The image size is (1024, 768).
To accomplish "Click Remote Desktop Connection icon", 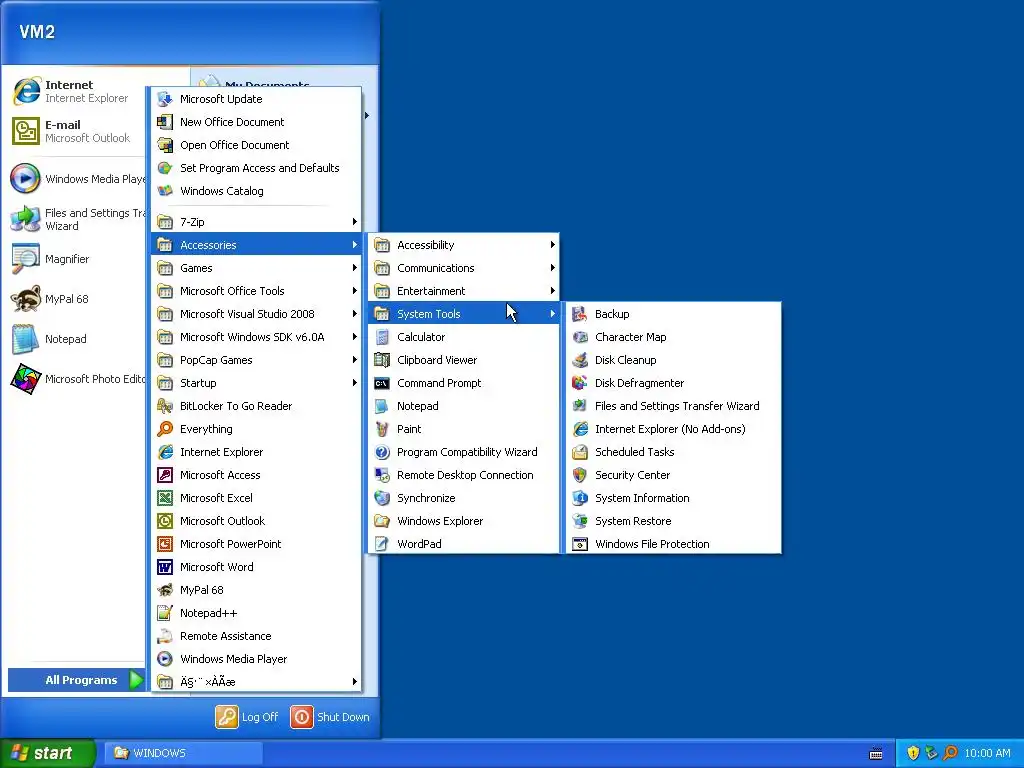I will point(382,475).
